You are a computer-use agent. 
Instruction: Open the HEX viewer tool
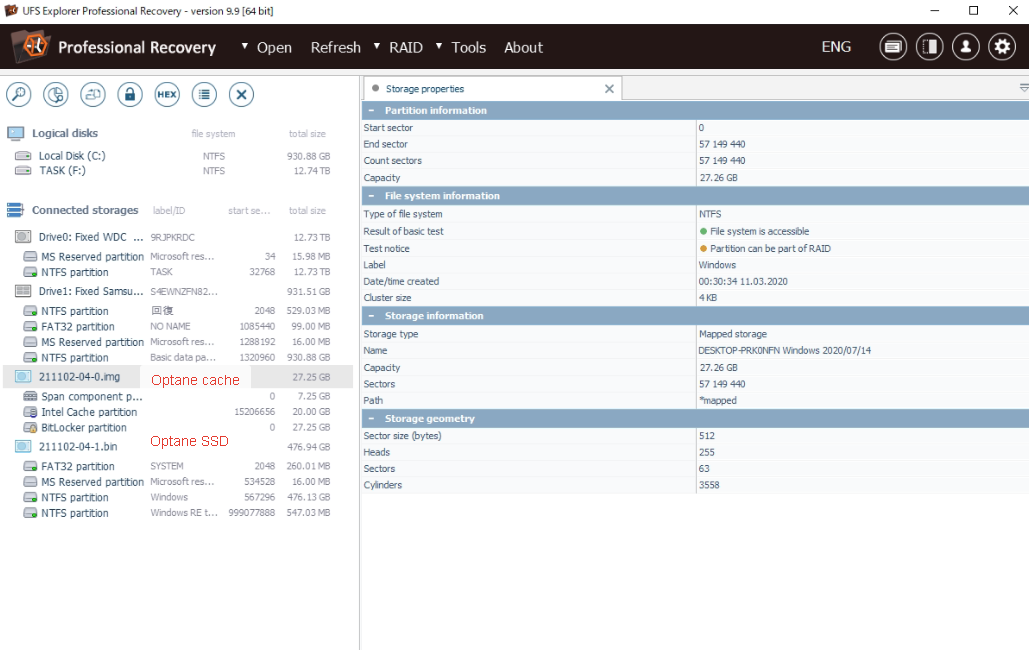coord(167,95)
